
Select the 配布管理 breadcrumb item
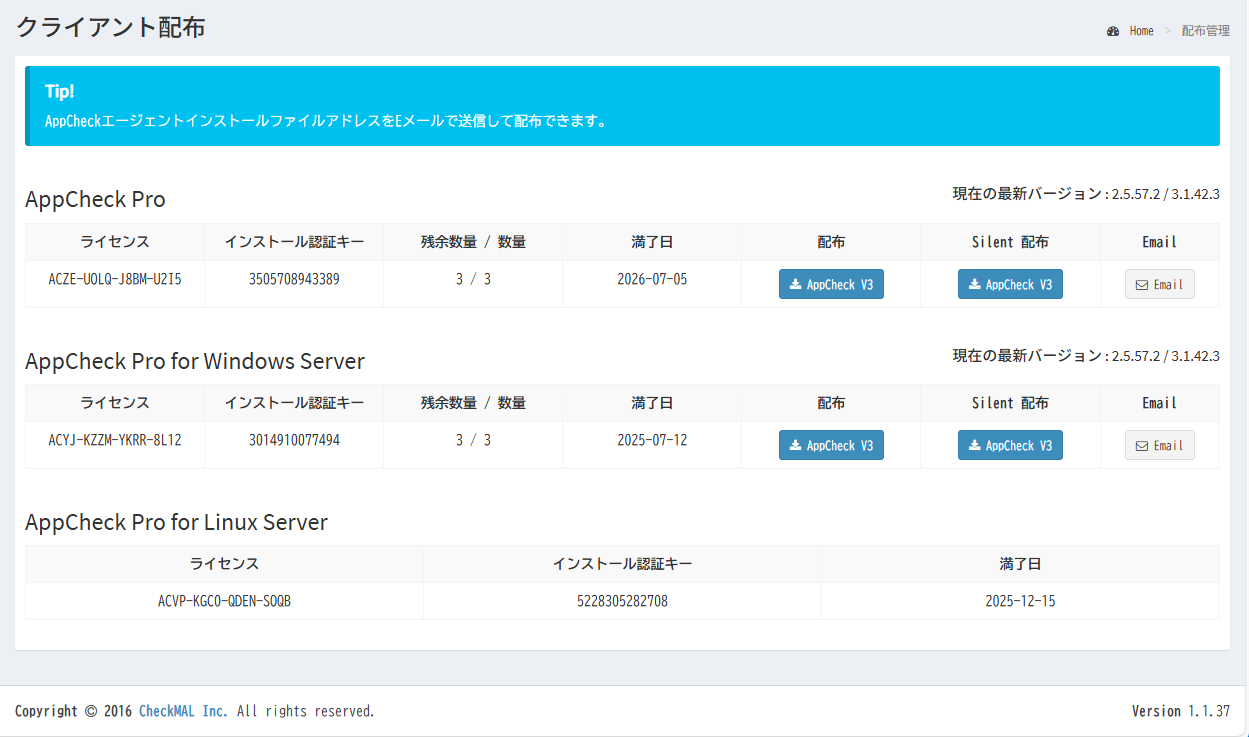coord(1205,31)
